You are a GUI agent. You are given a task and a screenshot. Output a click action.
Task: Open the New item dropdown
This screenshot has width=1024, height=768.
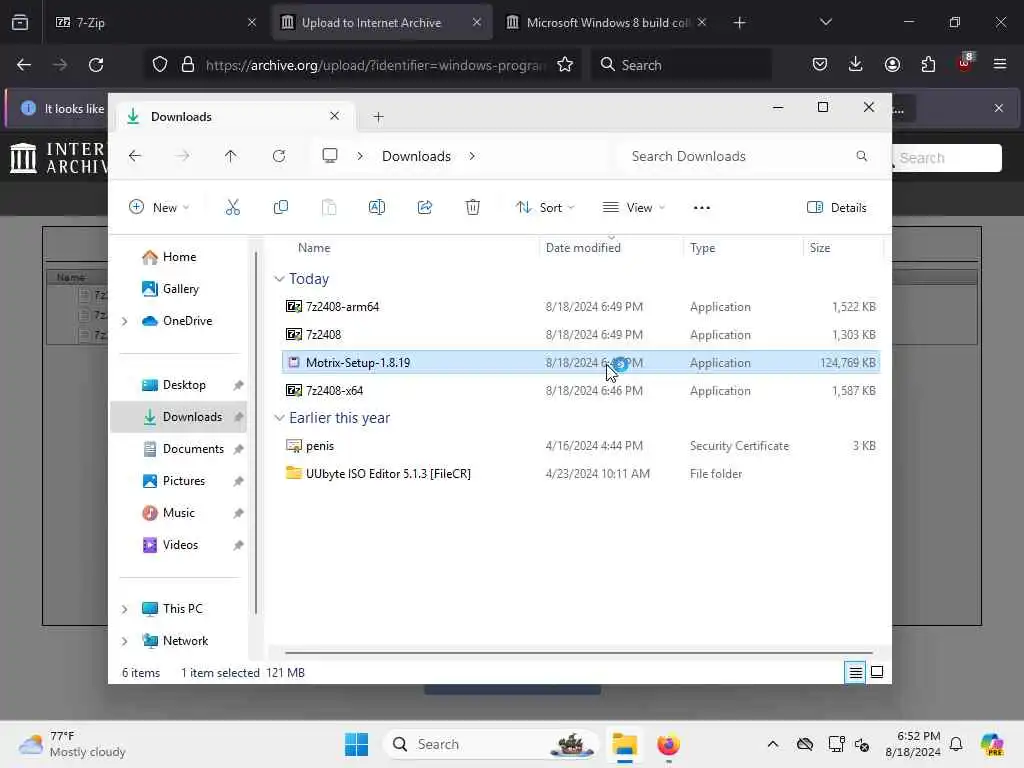point(159,208)
